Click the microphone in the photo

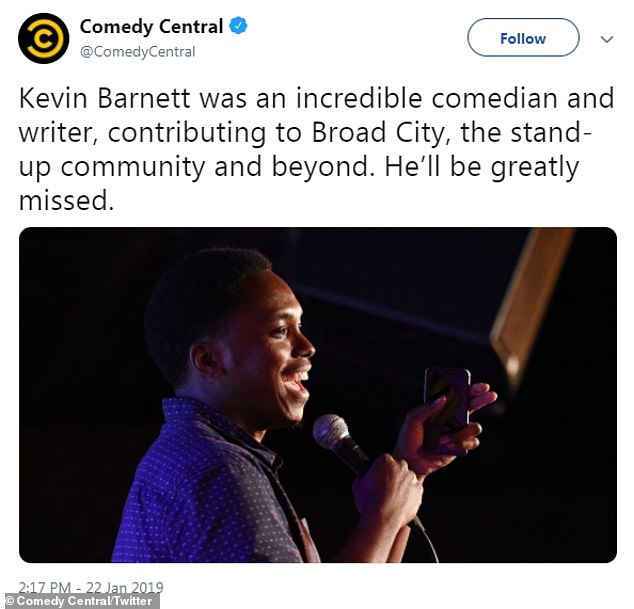(x=340, y=443)
